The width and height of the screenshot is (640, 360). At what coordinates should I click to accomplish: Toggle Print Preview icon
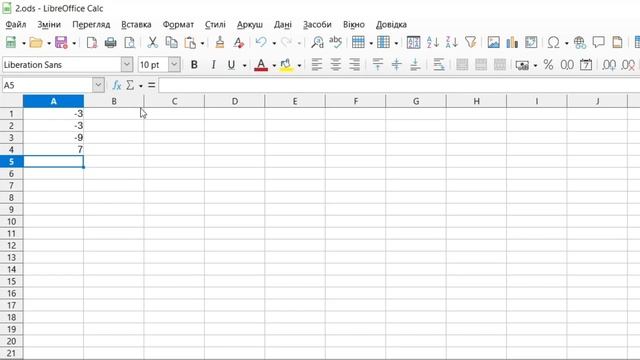click(x=129, y=42)
